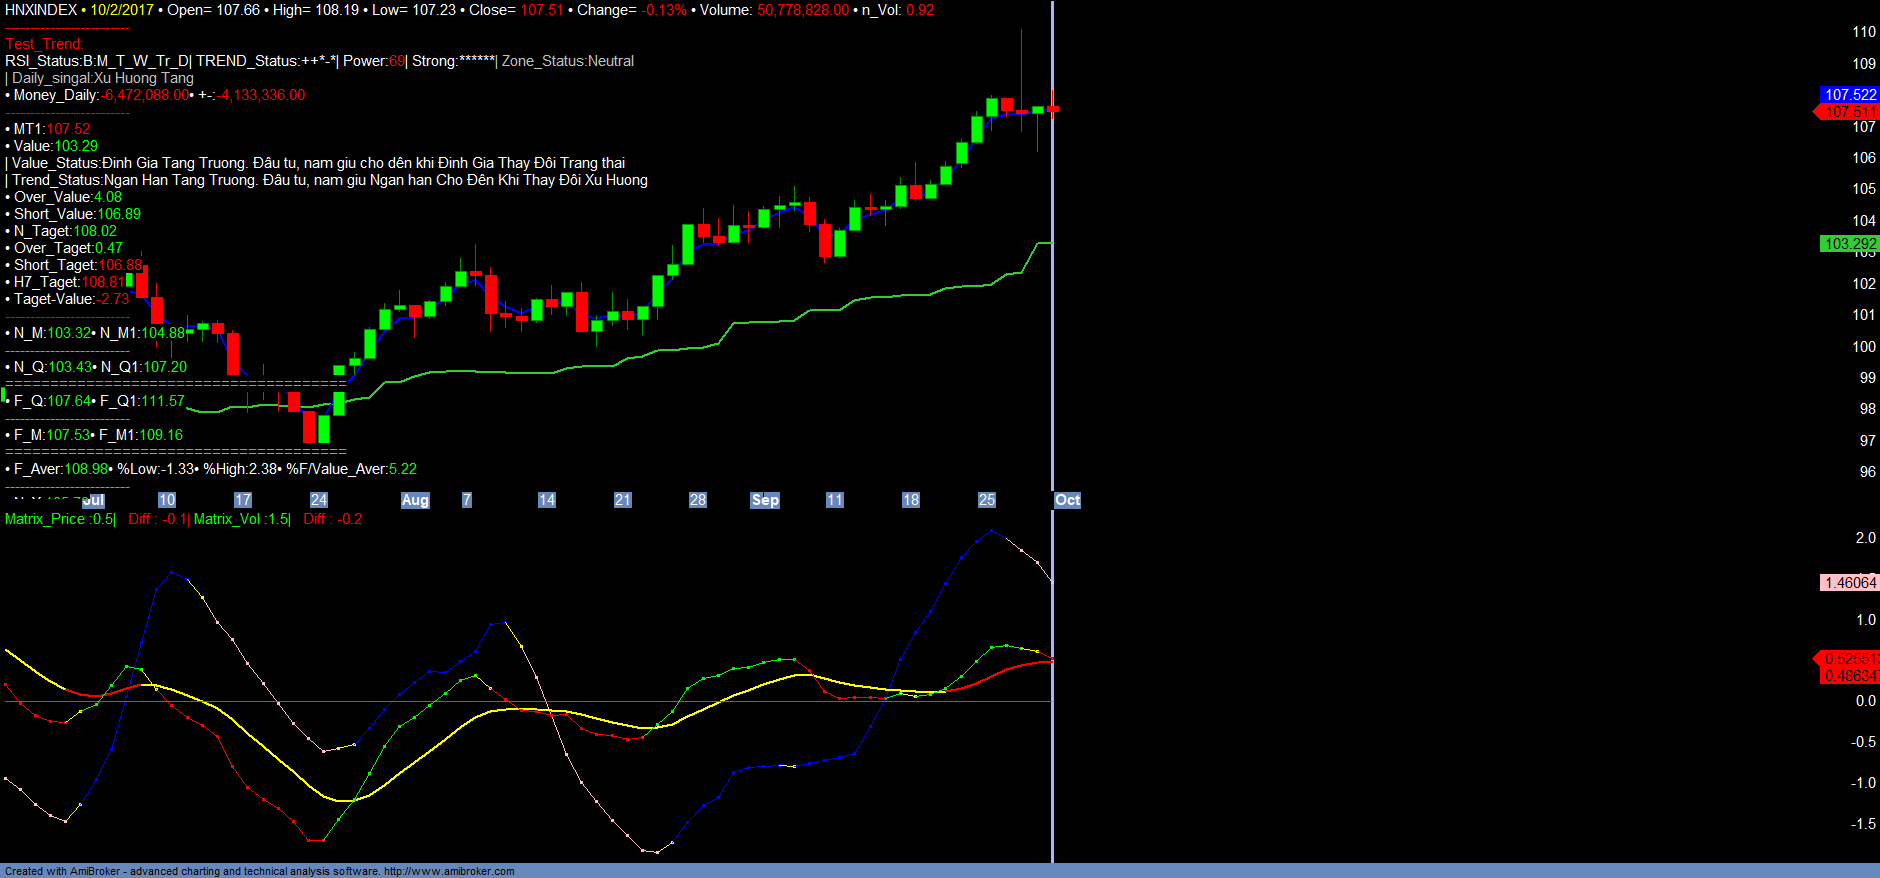Select the pink 1.46064 indicator tag

coord(1849,583)
